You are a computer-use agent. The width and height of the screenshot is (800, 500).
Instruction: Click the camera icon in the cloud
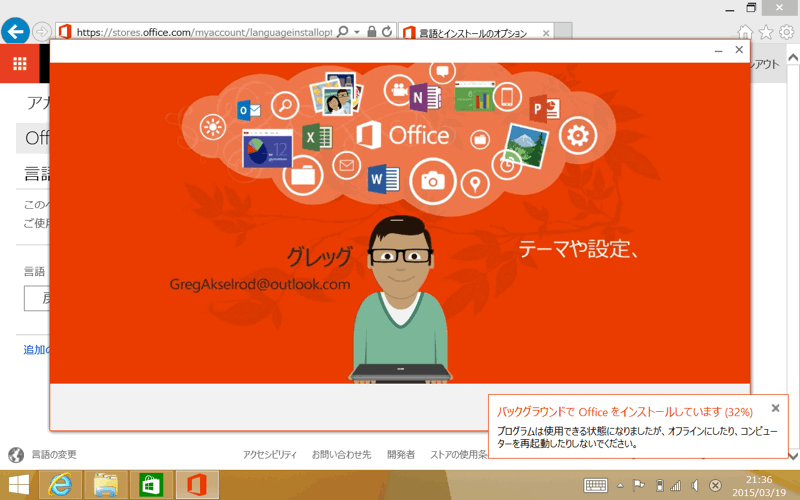[x=432, y=181]
